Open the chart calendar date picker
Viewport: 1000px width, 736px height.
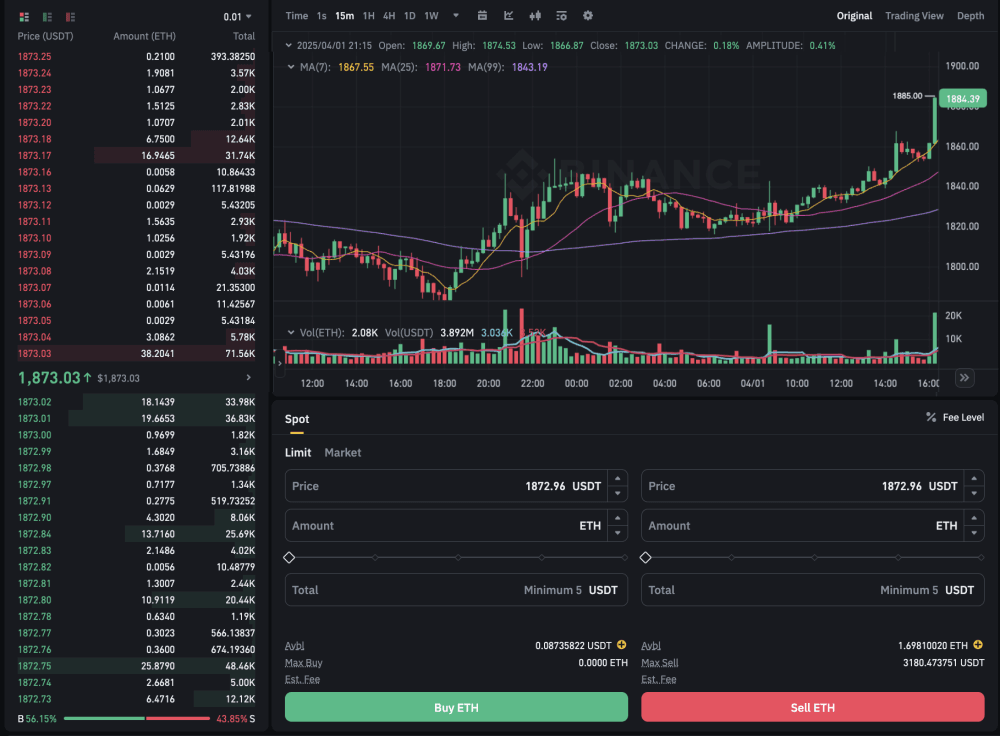pyautogui.click(x=483, y=16)
